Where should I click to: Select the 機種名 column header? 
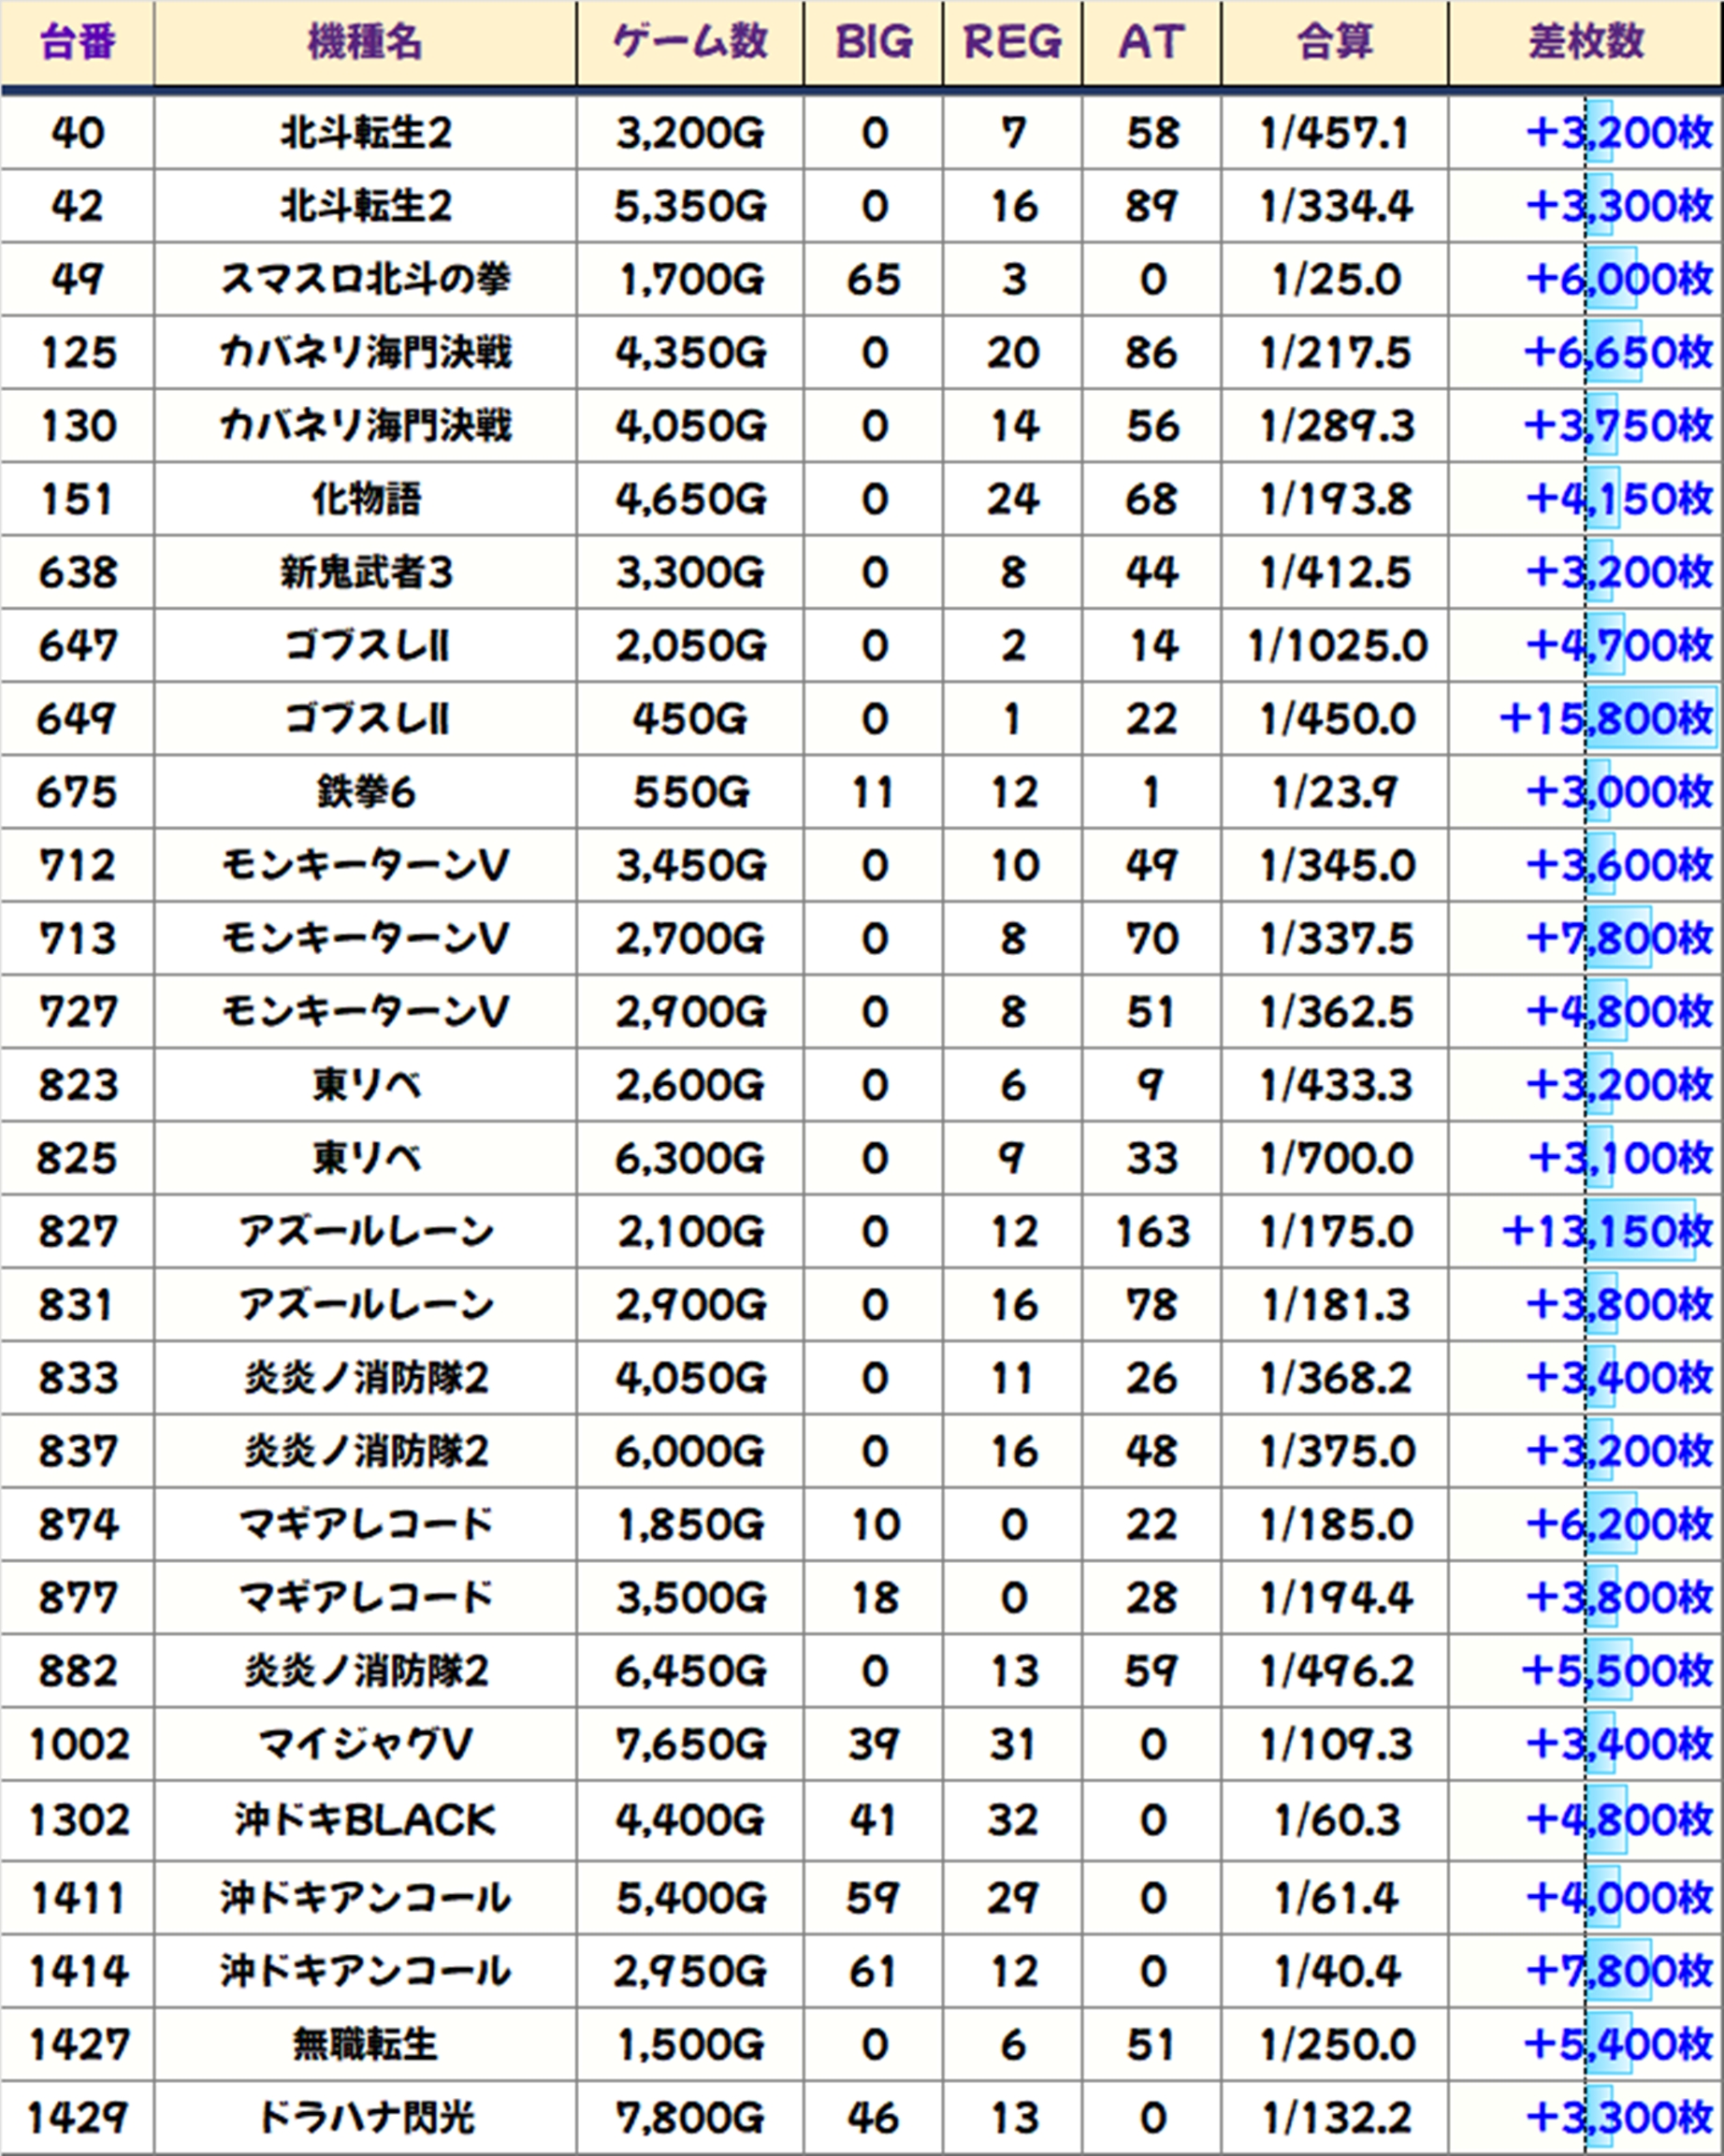coord(365,43)
